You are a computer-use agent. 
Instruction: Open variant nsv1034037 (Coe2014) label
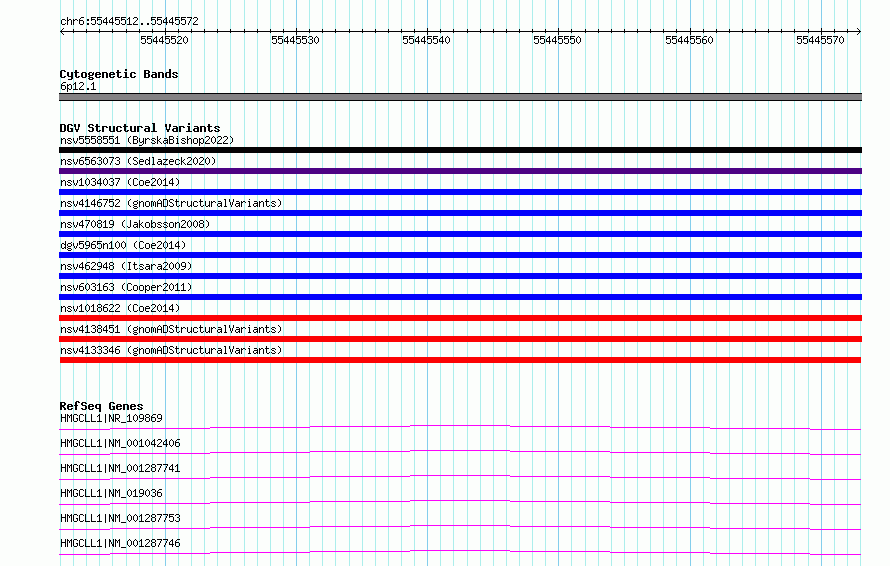click(120, 182)
